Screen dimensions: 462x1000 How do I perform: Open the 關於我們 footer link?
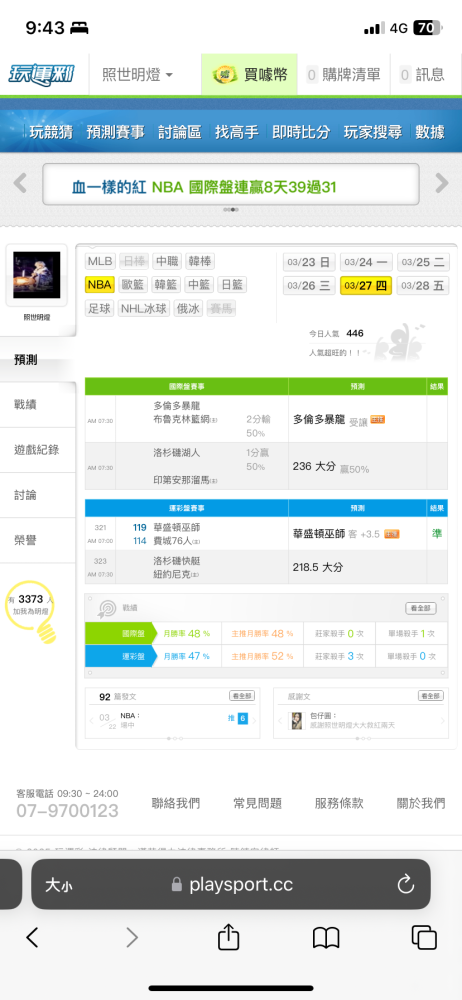point(421,804)
